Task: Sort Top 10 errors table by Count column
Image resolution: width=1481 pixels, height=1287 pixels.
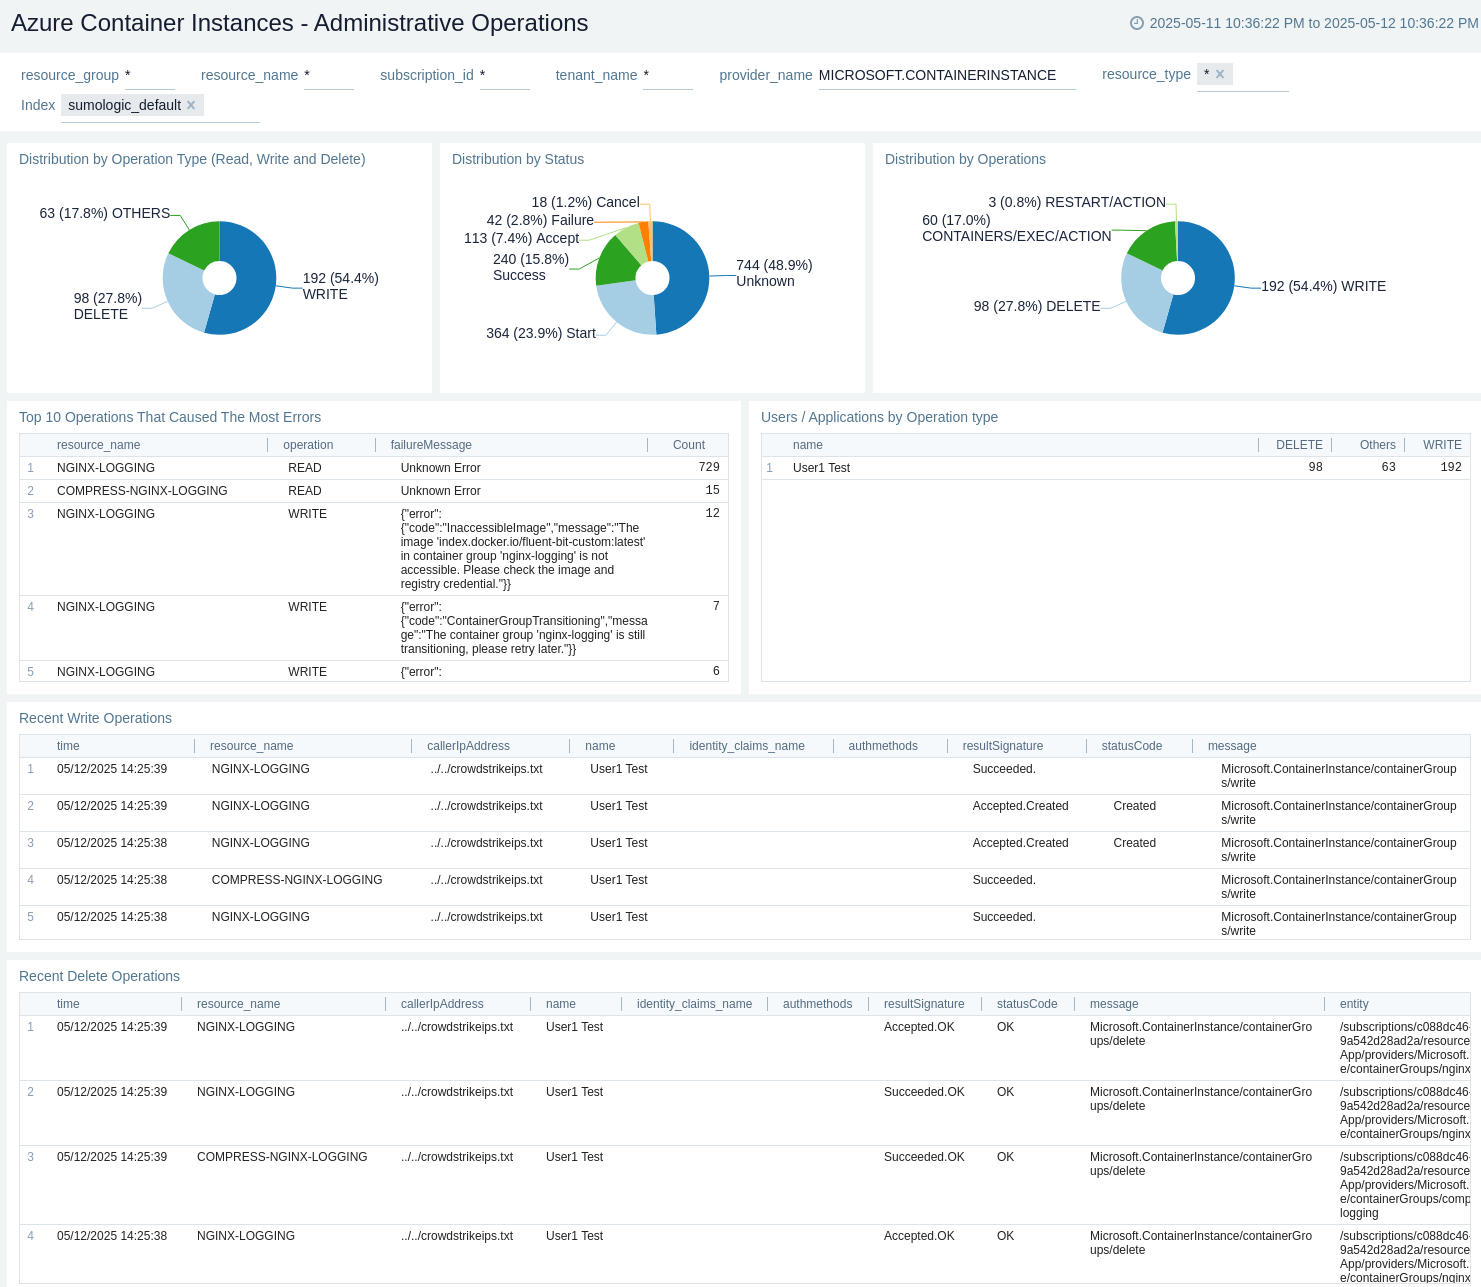Action: point(689,445)
